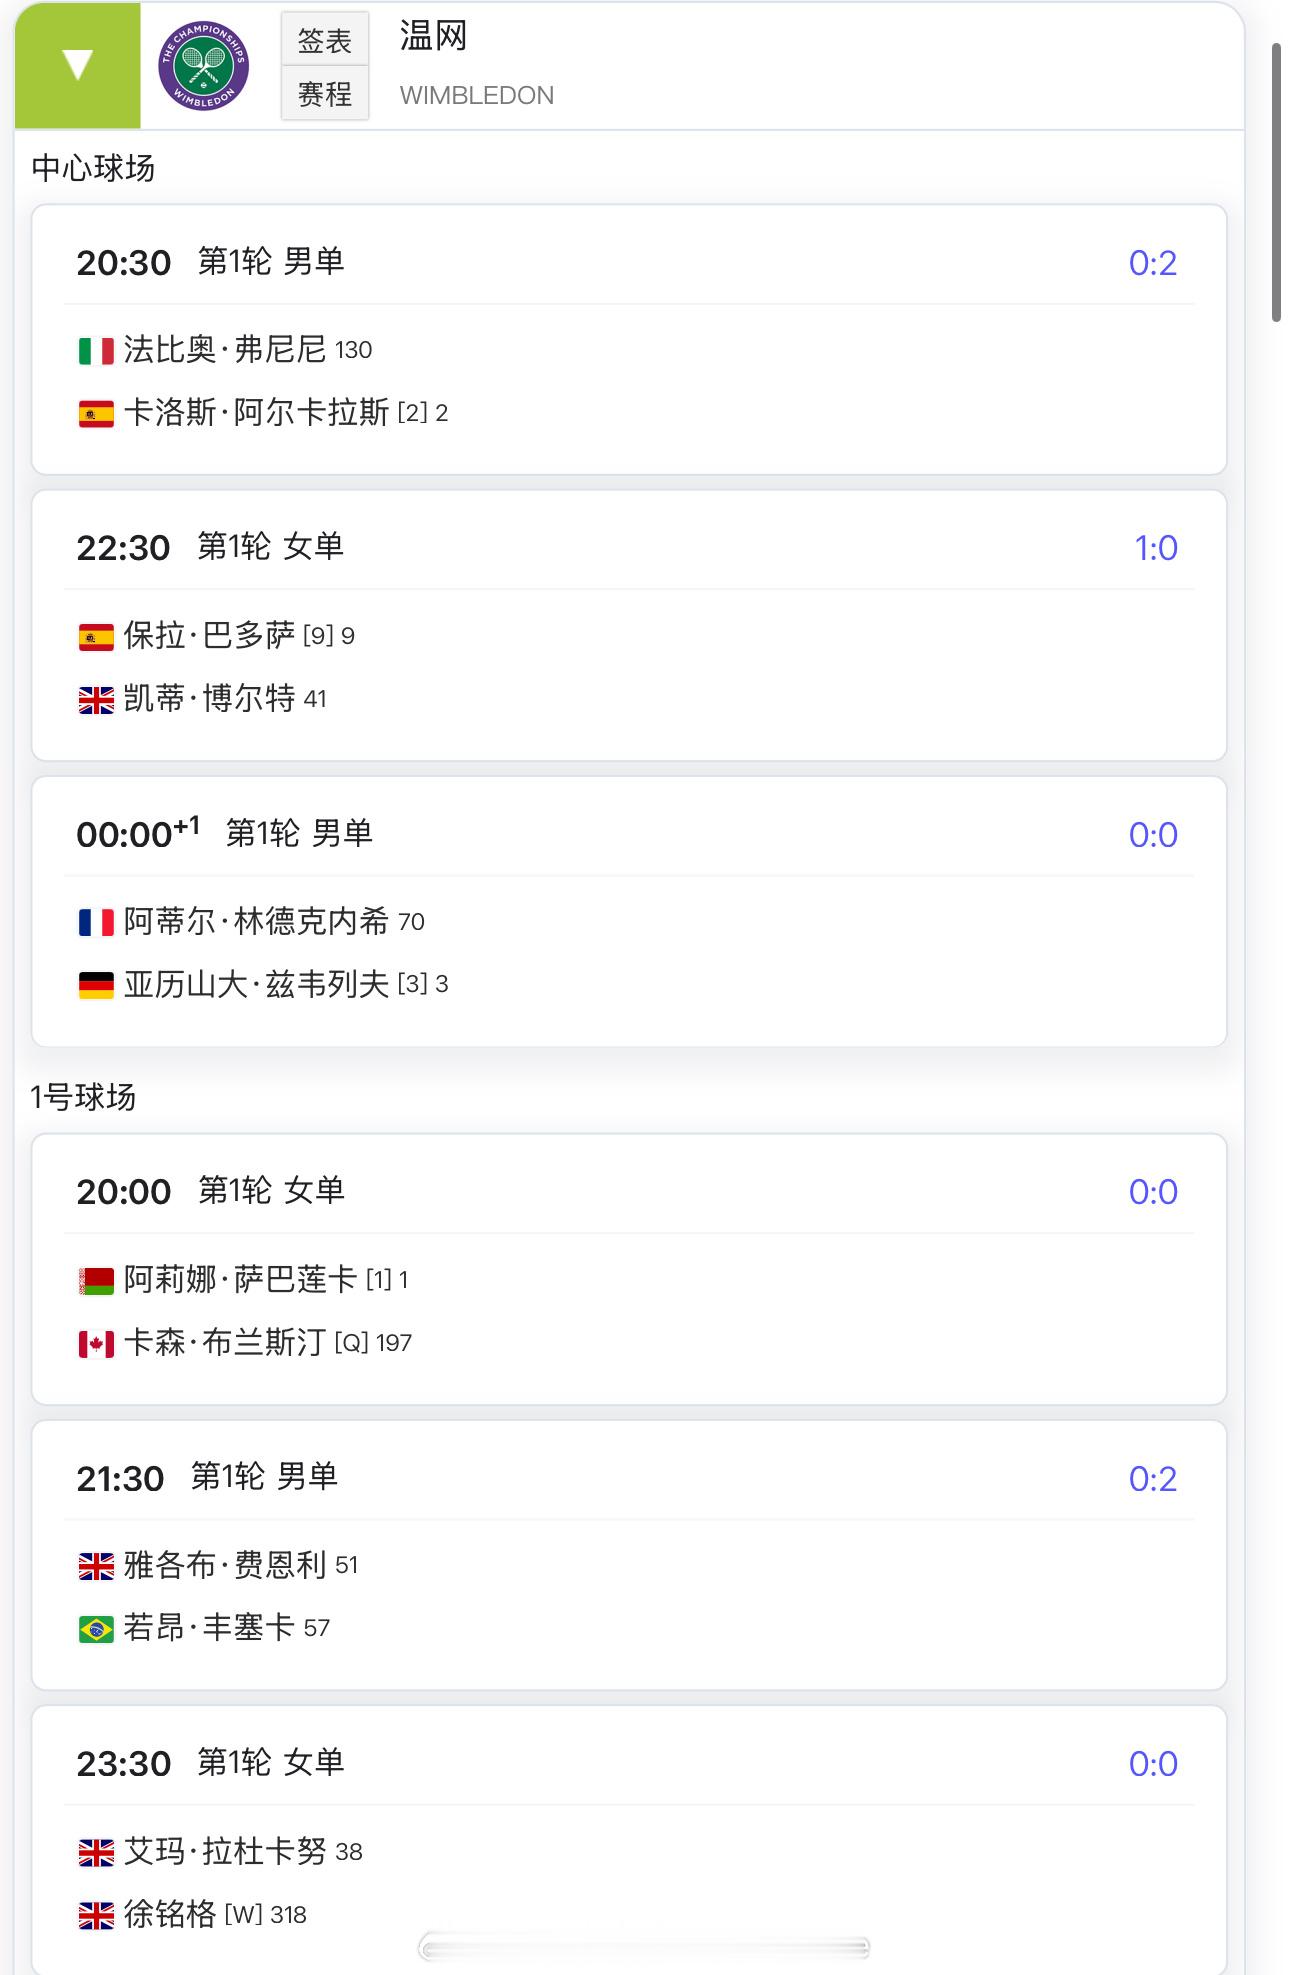Open the 1:0 score of Badosa match
The image size is (1290, 1975).
(1155, 548)
